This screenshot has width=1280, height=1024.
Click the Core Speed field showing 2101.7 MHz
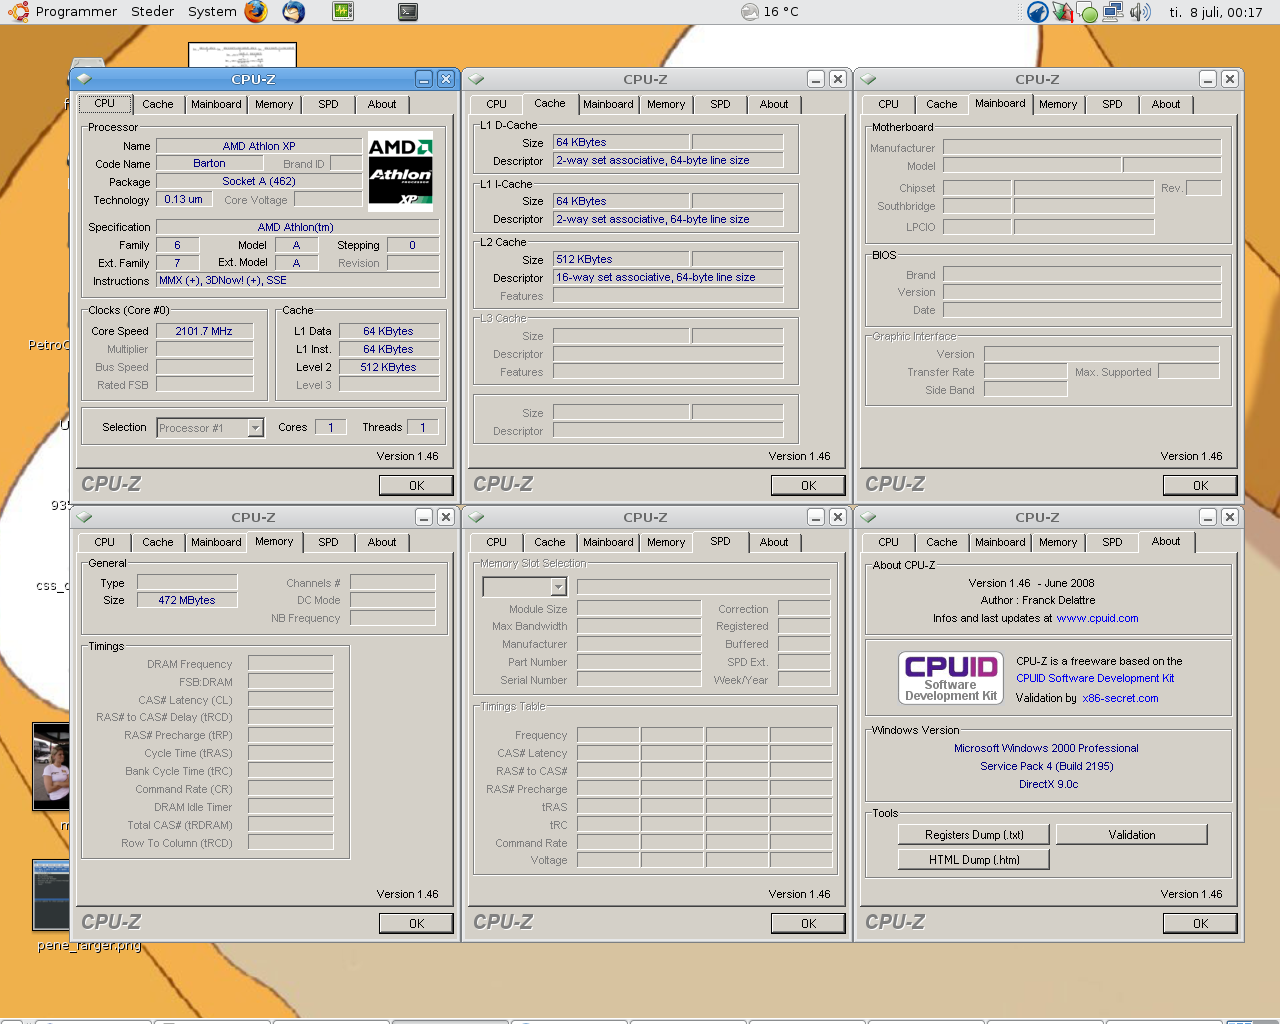(x=204, y=331)
